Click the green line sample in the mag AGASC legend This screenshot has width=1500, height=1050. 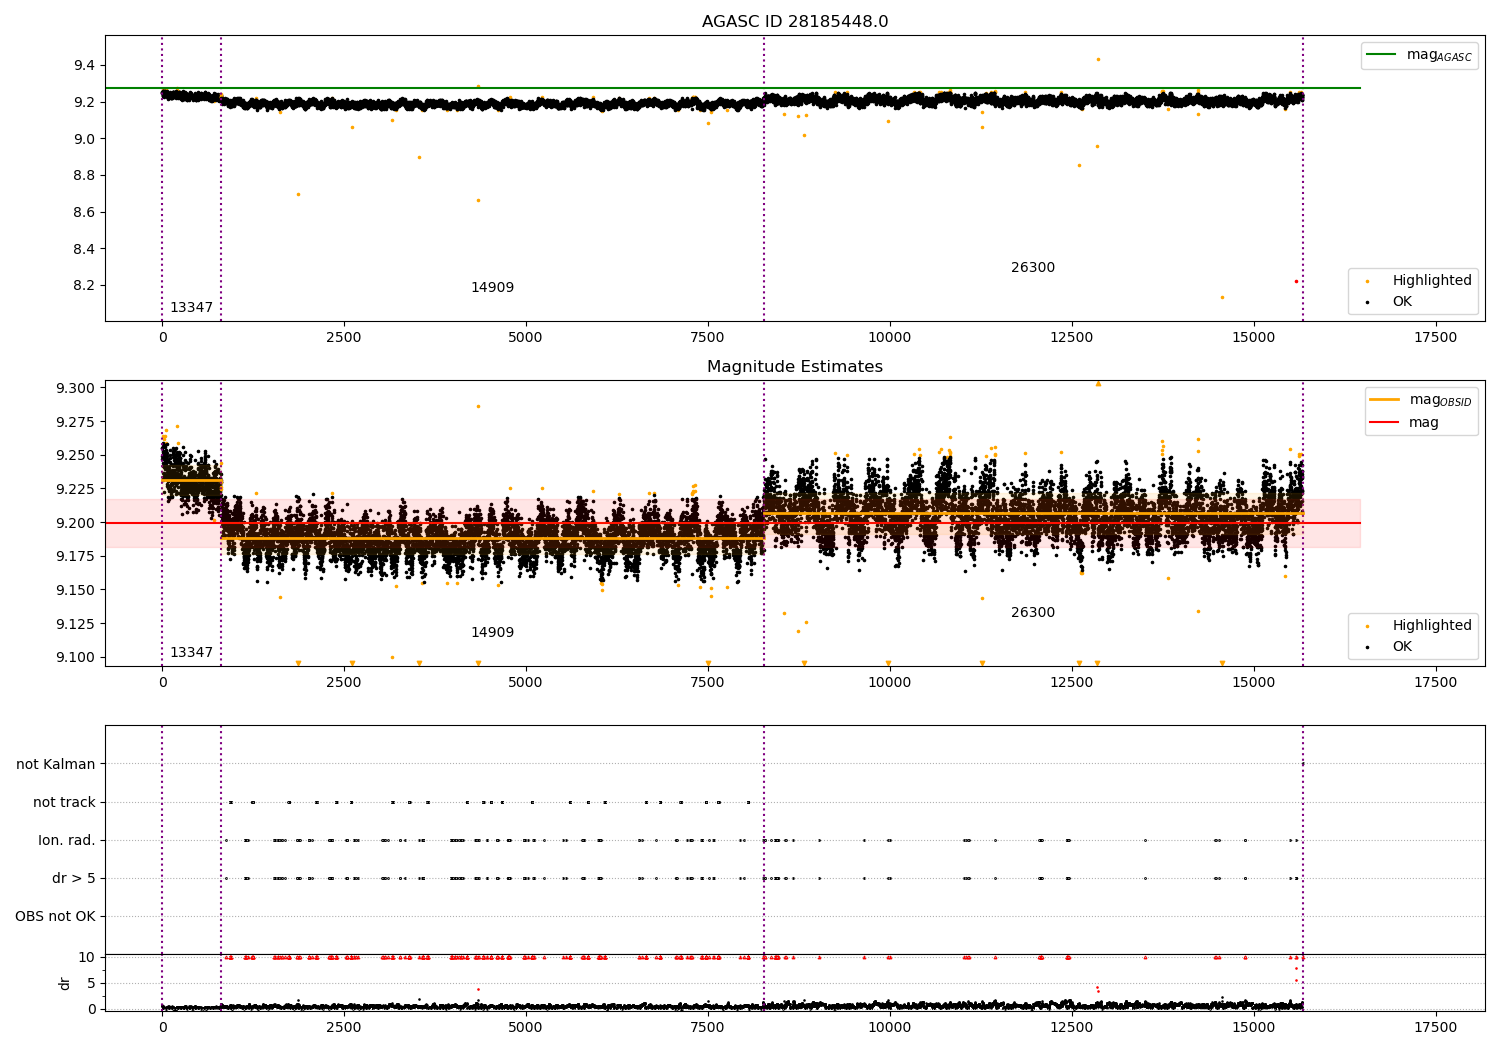click(x=1382, y=55)
